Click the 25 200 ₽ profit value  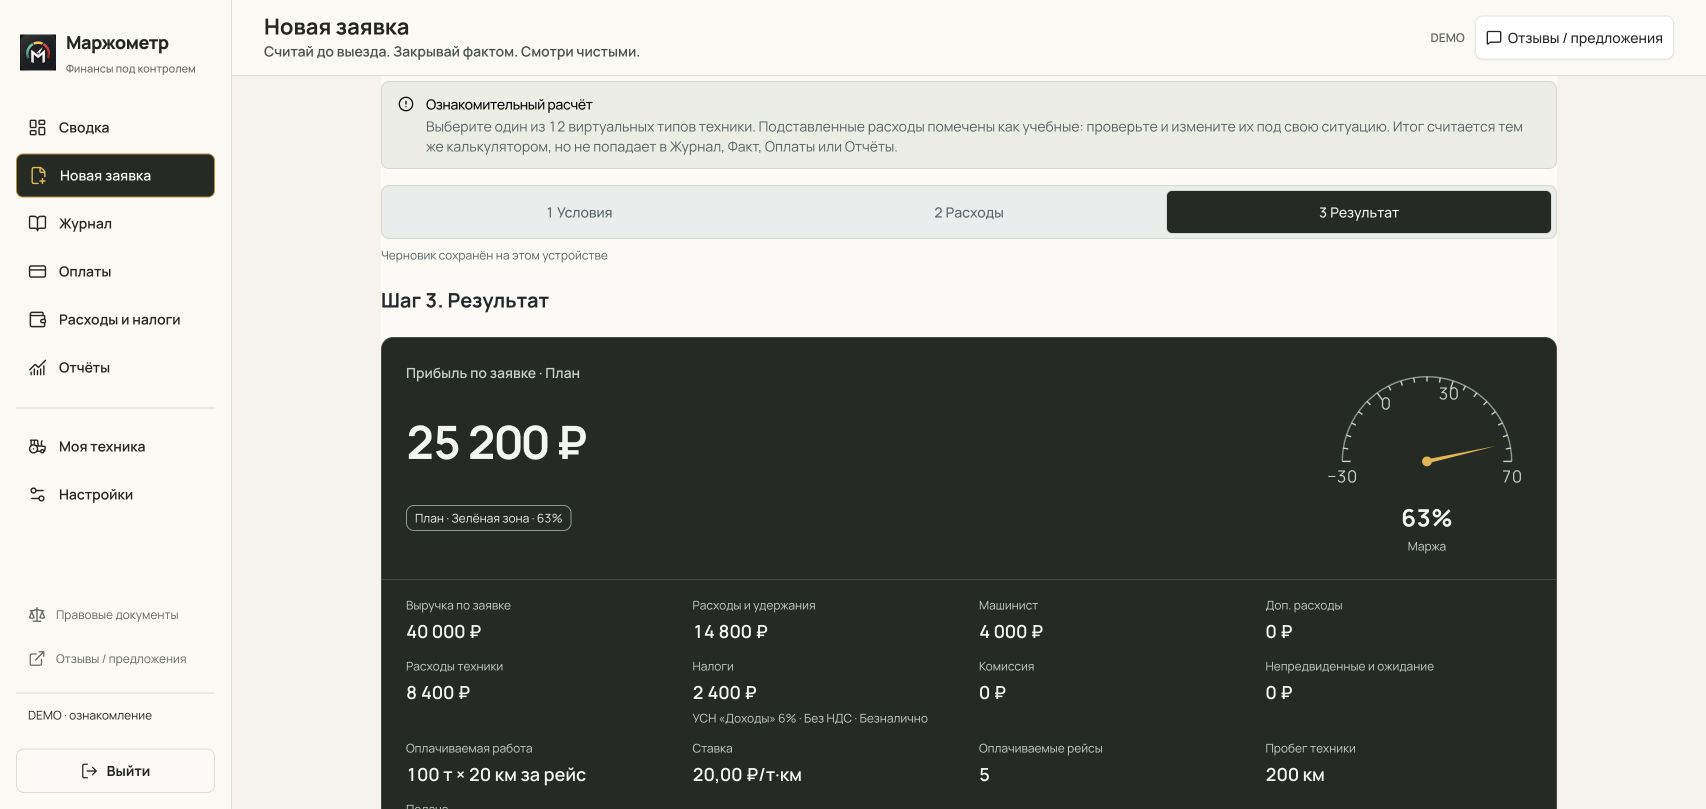tap(496, 443)
